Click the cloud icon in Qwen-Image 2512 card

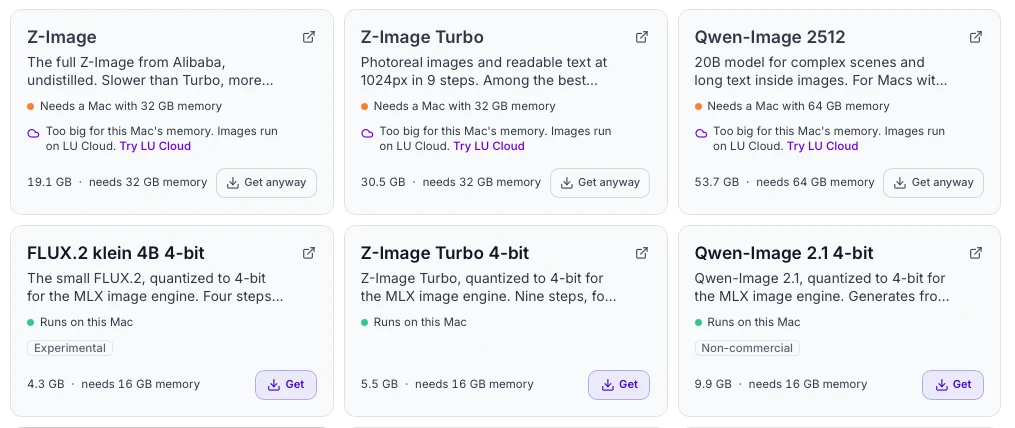(x=701, y=133)
